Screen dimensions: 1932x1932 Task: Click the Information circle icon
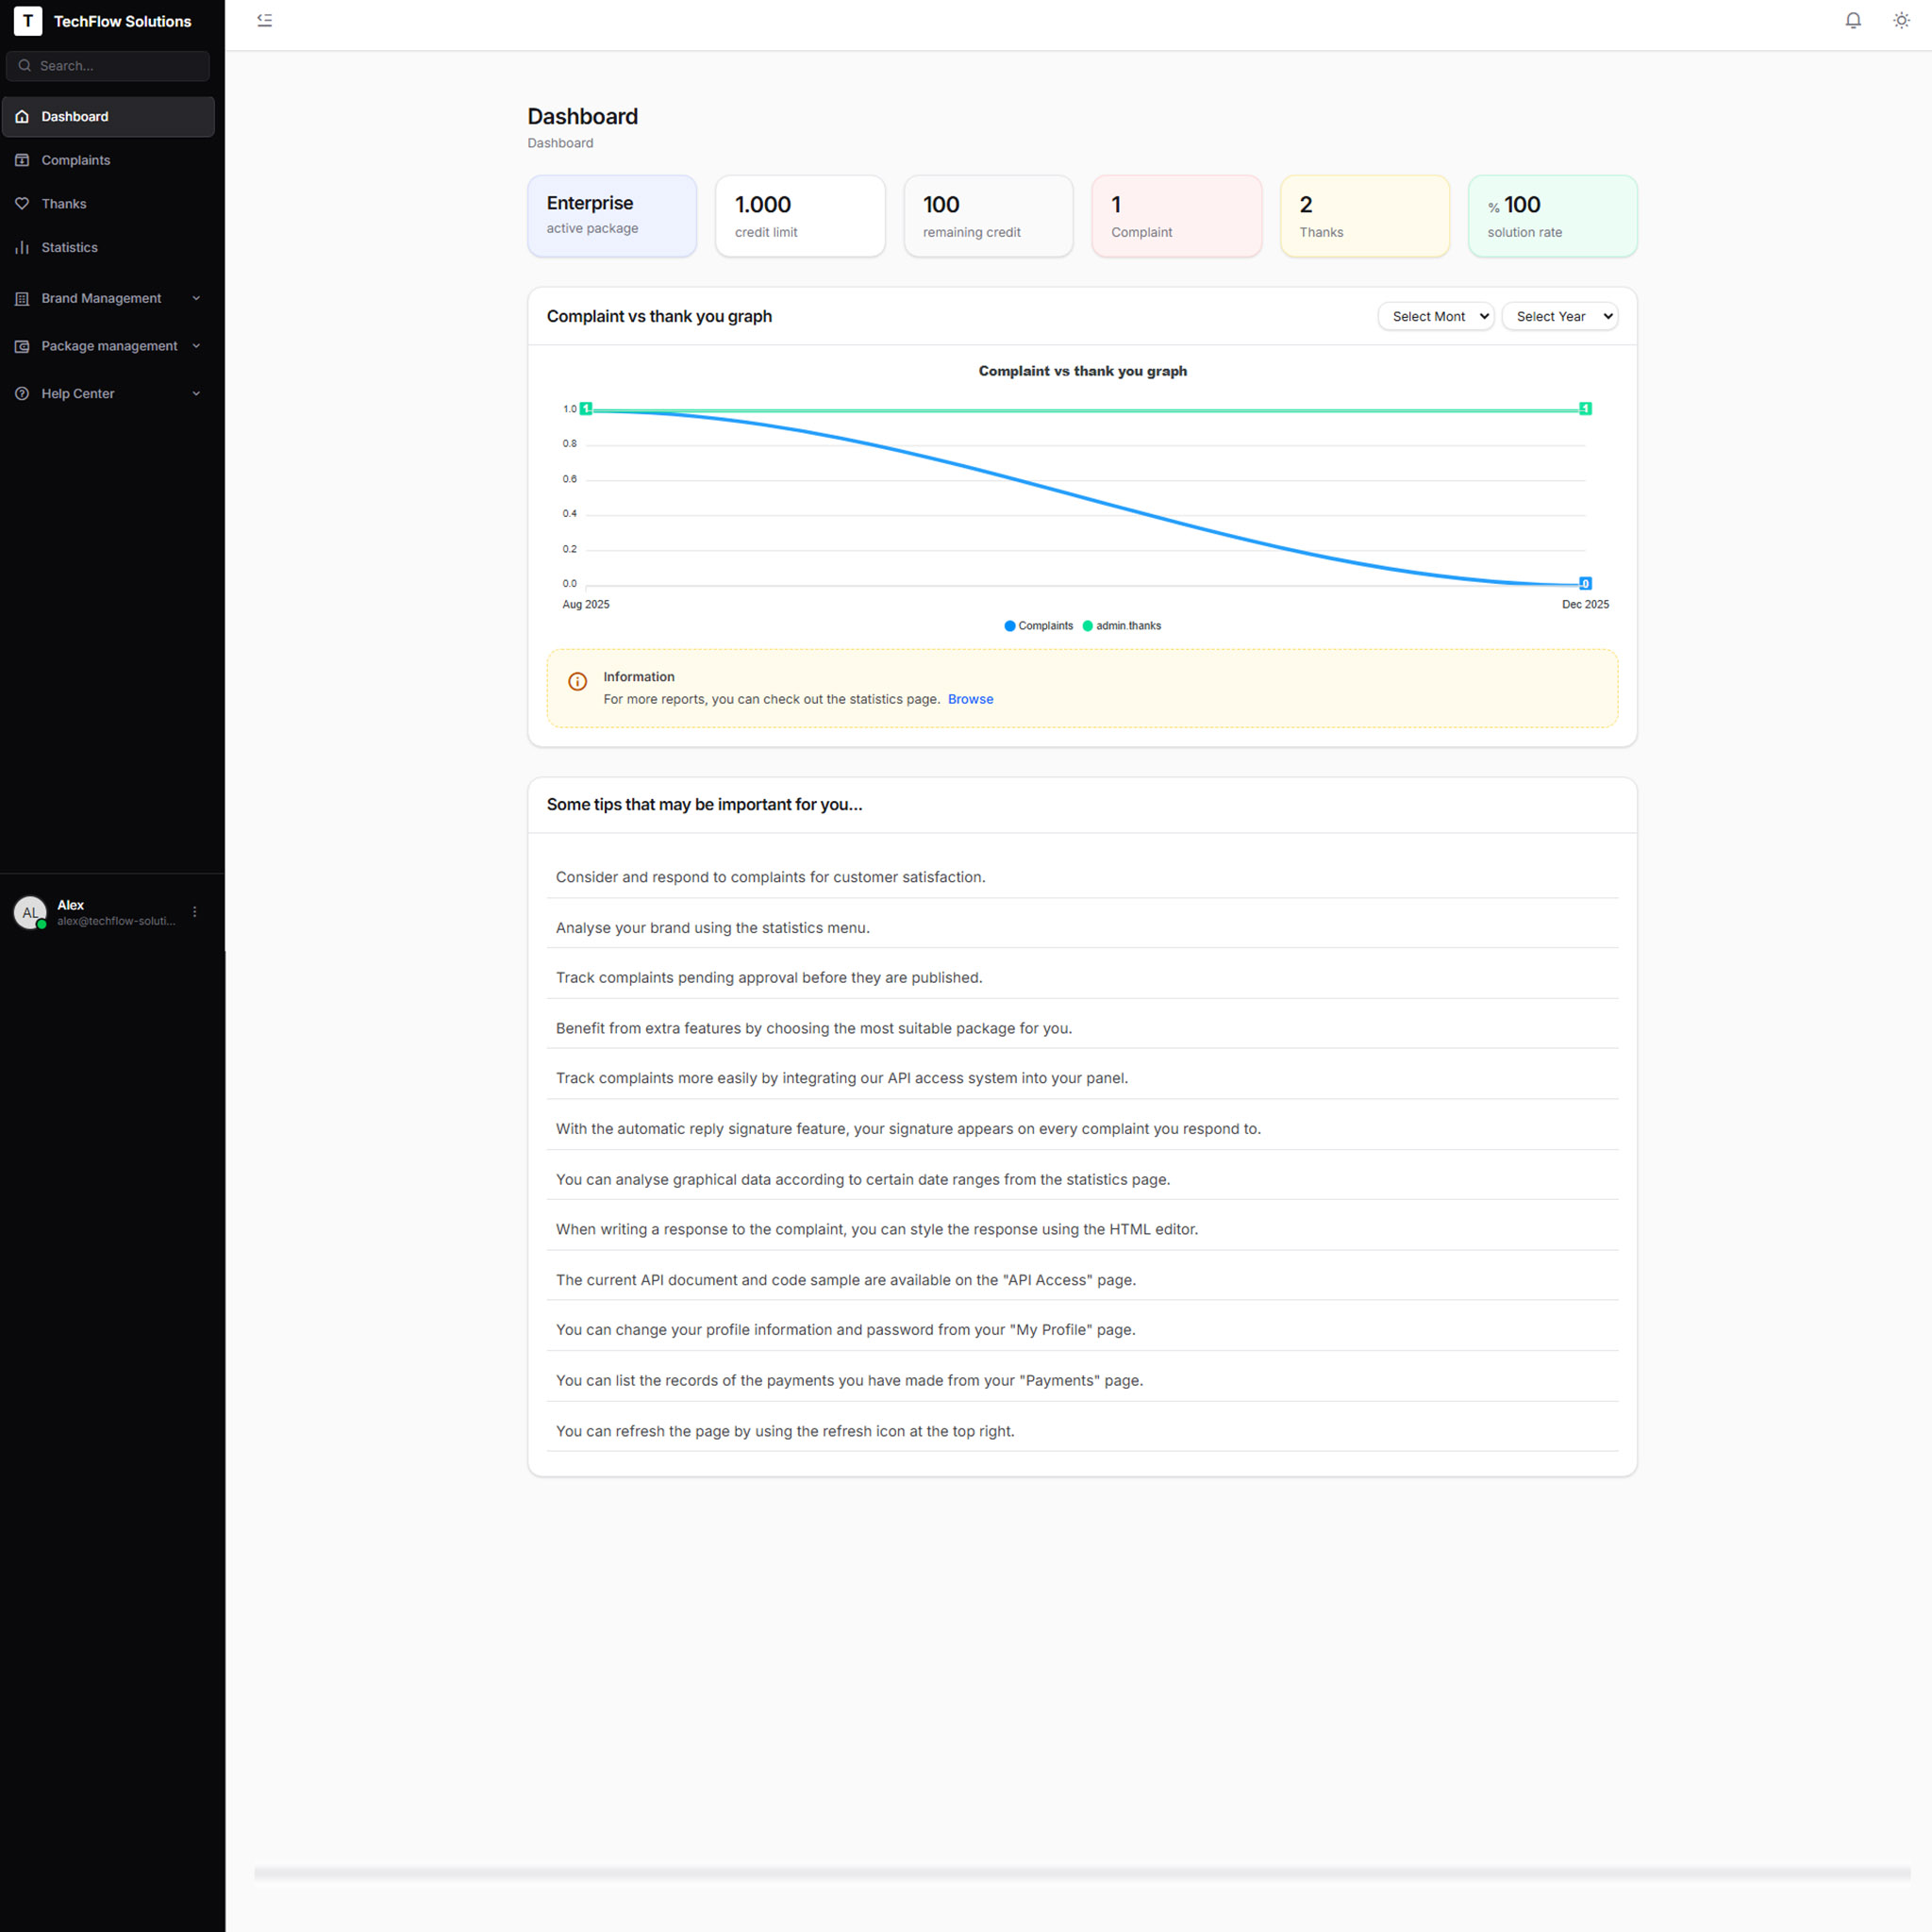[x=577, y=682]
